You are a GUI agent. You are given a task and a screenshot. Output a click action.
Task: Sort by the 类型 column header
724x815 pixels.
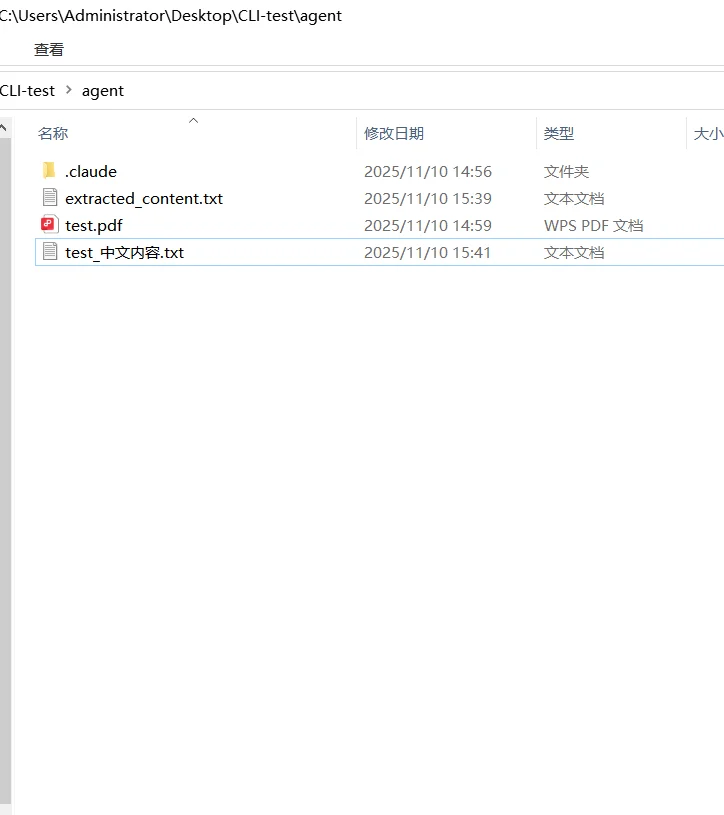pos(559,134)
